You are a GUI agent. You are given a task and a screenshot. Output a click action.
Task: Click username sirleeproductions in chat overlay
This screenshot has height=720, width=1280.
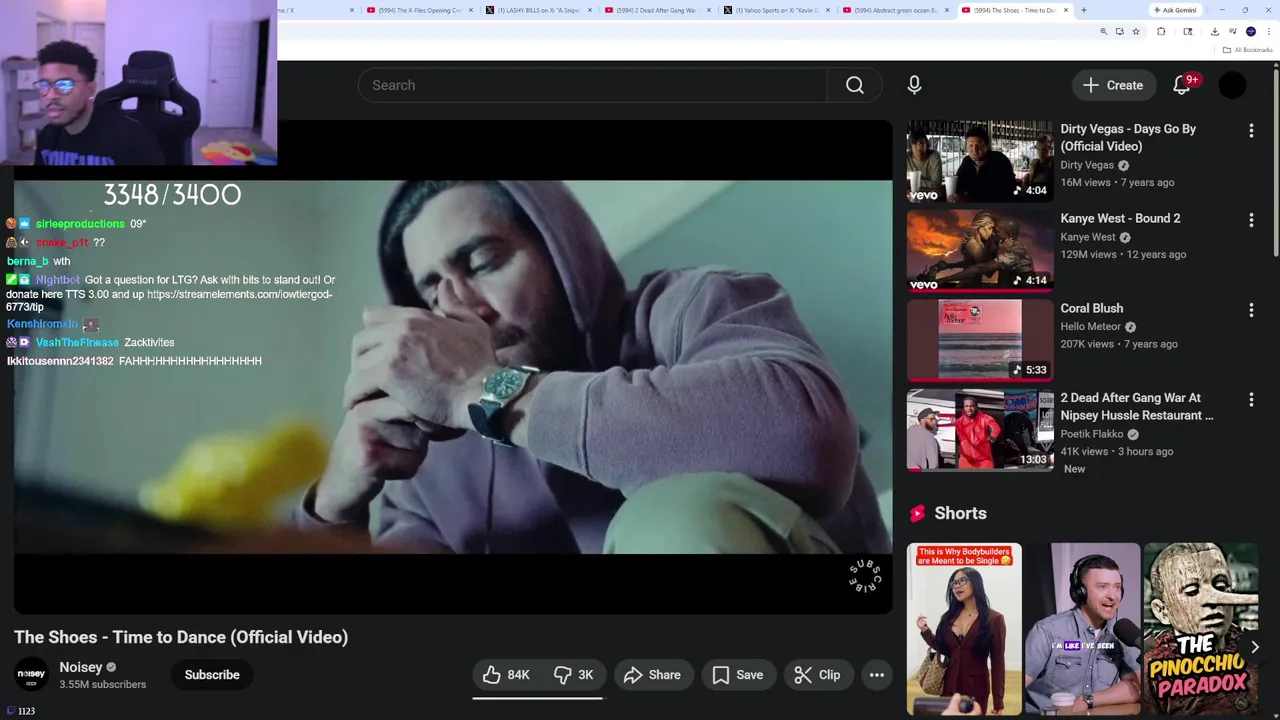(x=80, y=224)
